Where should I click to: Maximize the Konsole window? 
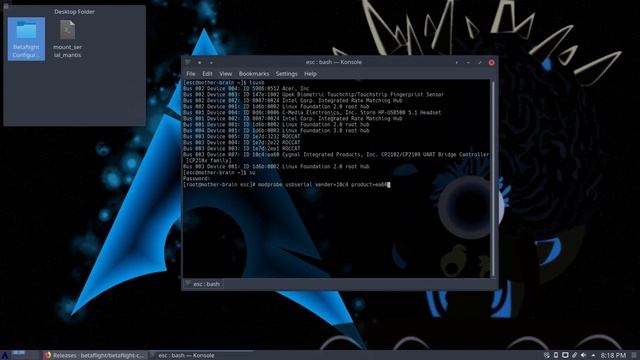480,62
